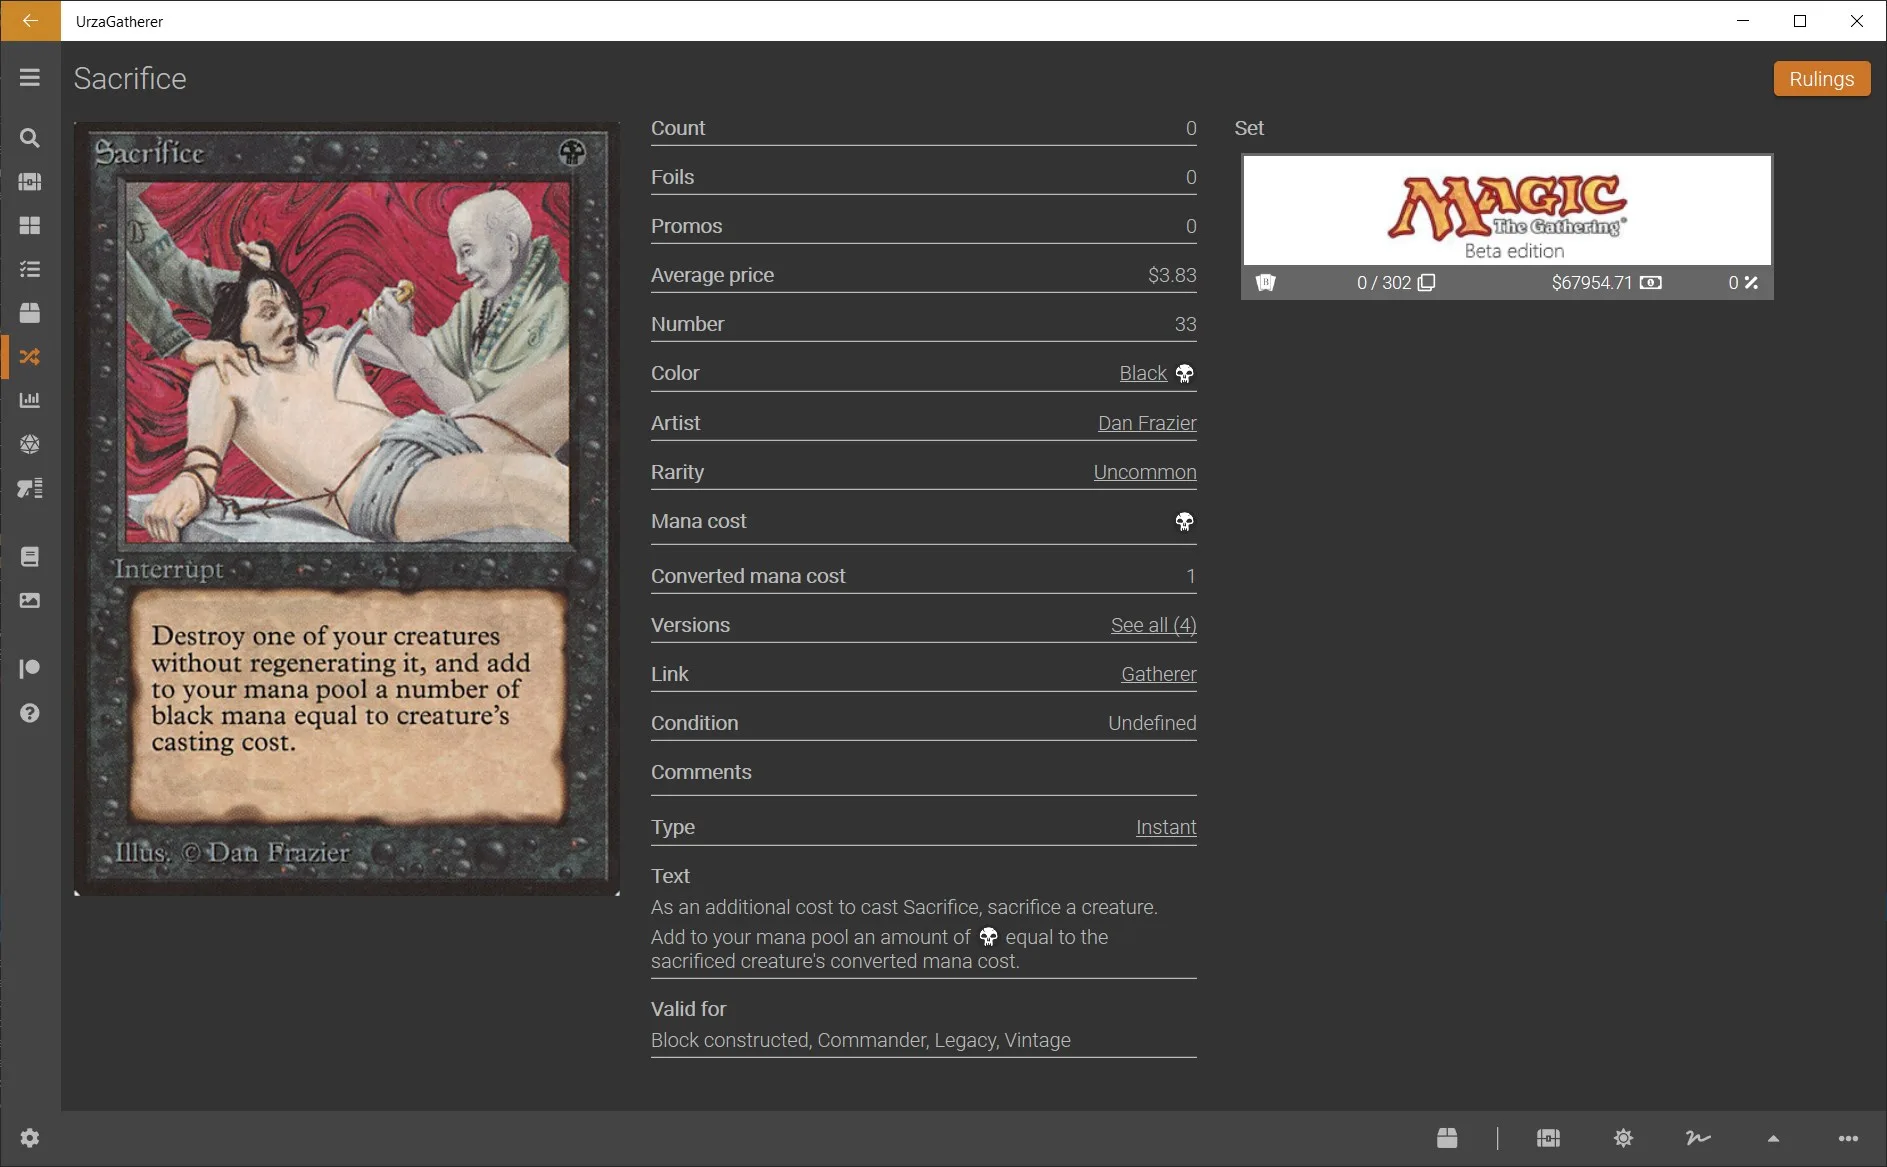
Task: Open the Dan Frazier artist link
Action: pos(1147,423)
